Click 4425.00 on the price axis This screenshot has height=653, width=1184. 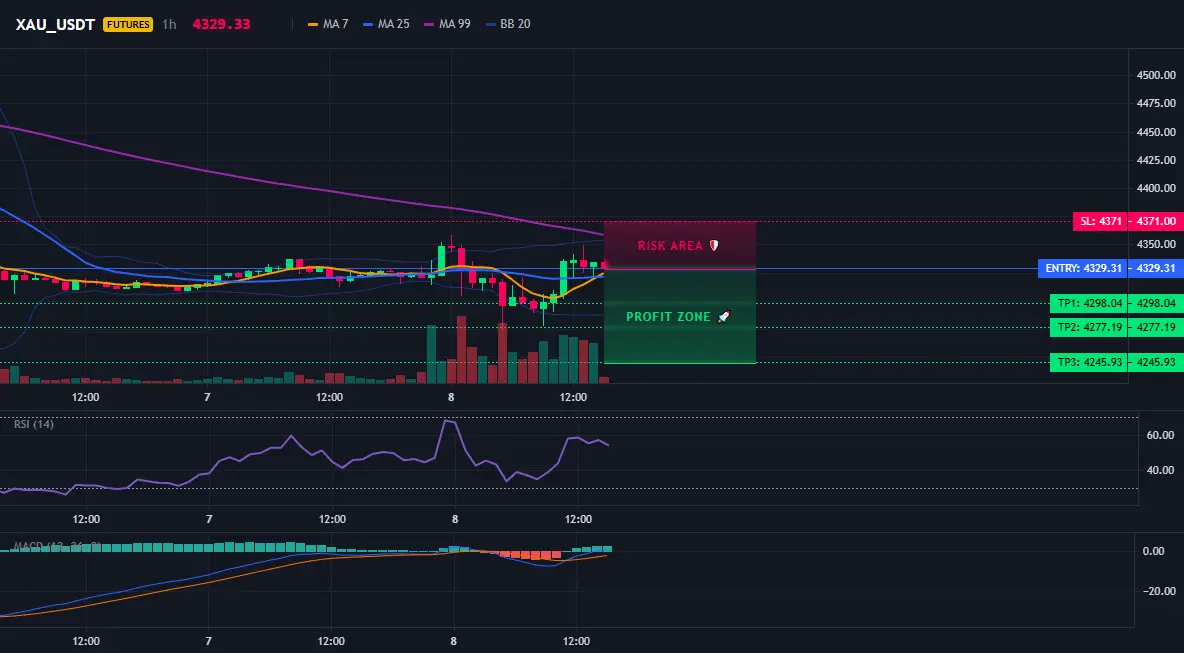(x=1156, y=160)
